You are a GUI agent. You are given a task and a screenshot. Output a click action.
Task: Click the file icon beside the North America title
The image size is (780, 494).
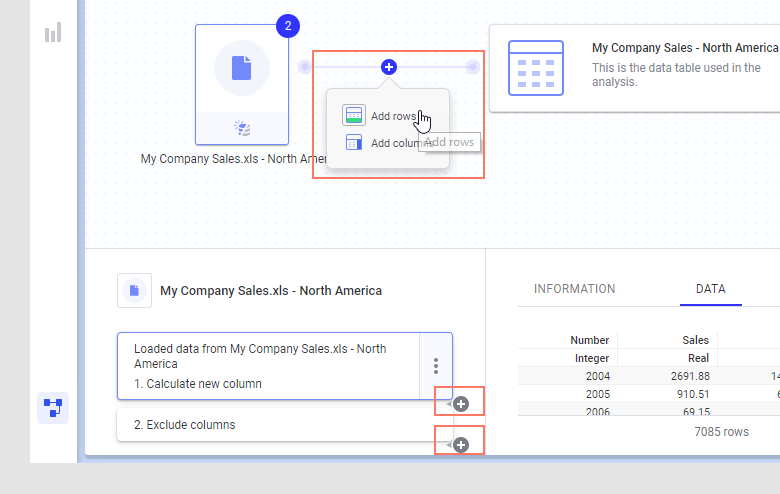click(134, 291)
